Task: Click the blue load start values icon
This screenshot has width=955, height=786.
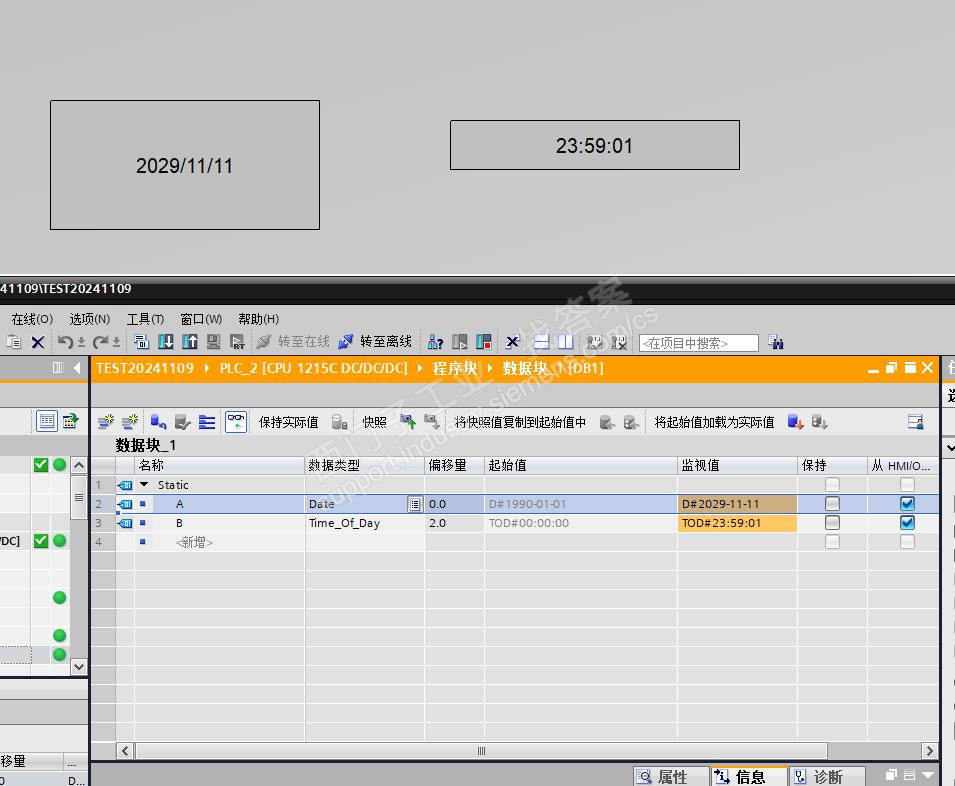Action: 795,422
